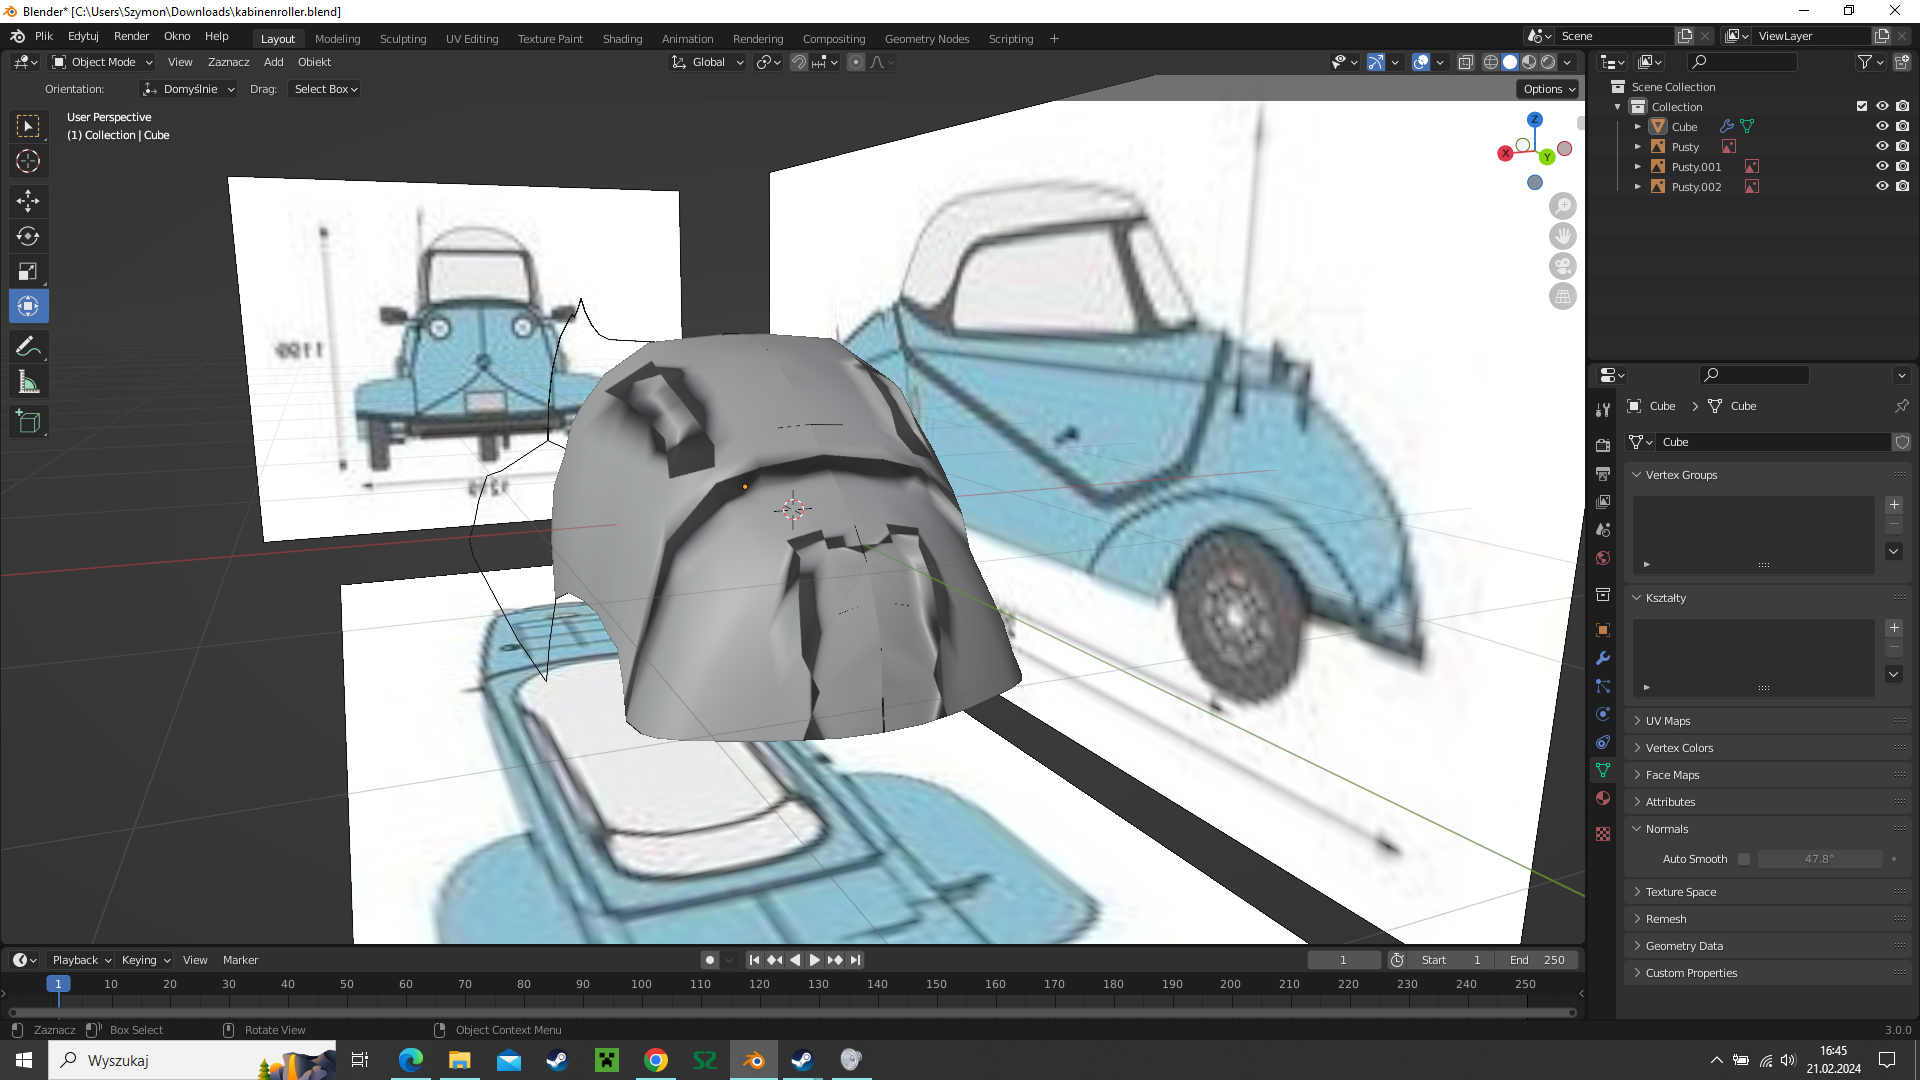The height and width of the screenshot is (1080, 1920).
Task: Expand the Cube item in outliner
Action: click(1638, 127)
